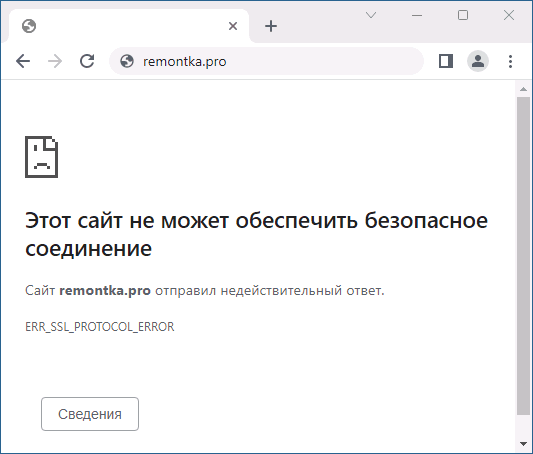Close the current tab with X
This screenshot has width=533, height=454.
[233, 26]
